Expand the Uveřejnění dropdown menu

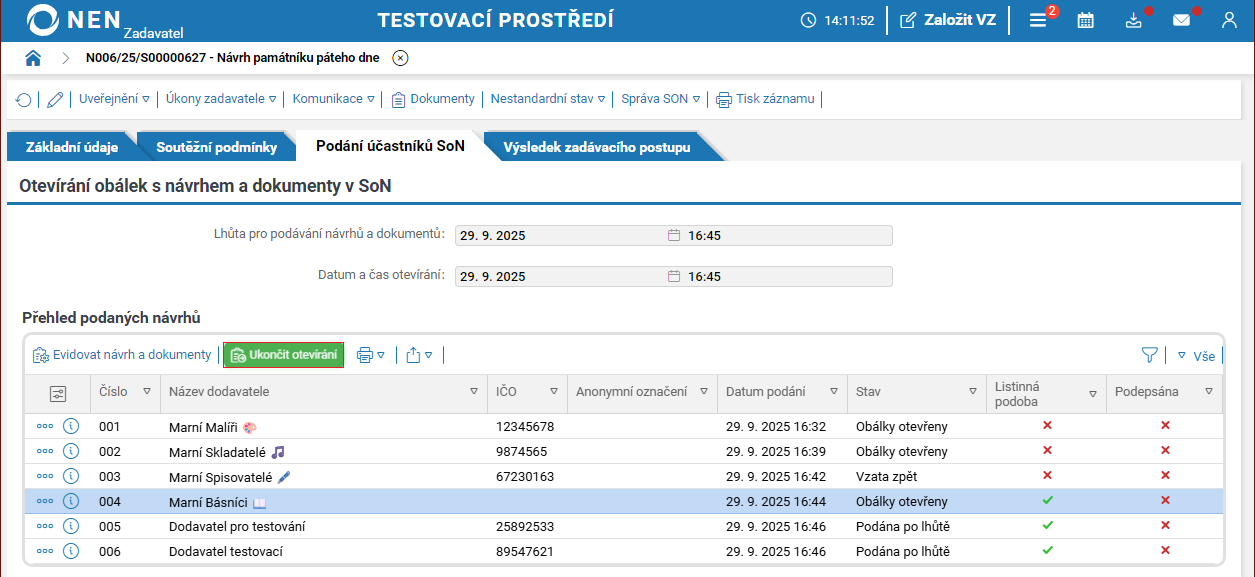tap(114, 99)
